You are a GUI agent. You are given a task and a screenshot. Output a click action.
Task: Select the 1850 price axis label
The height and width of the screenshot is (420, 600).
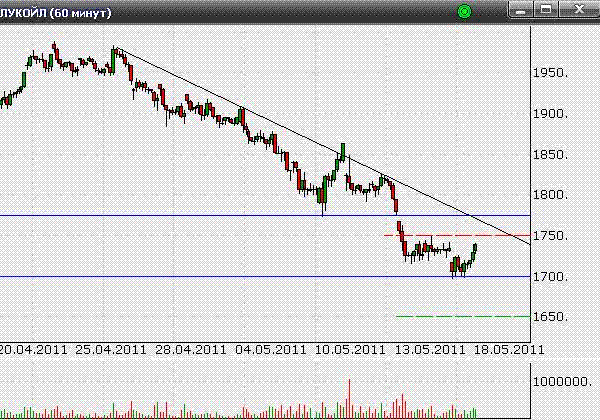[x=551, y=155]
